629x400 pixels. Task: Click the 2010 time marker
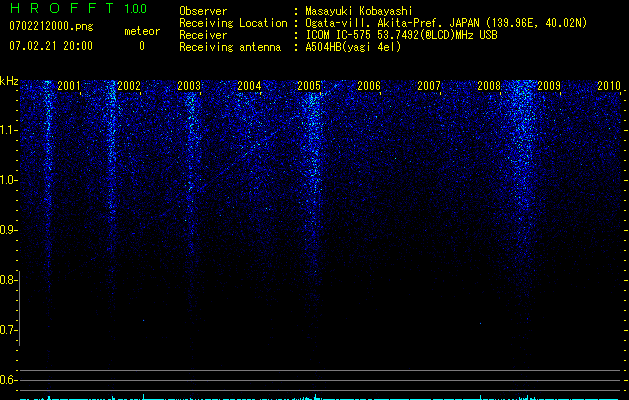(609, 85)
